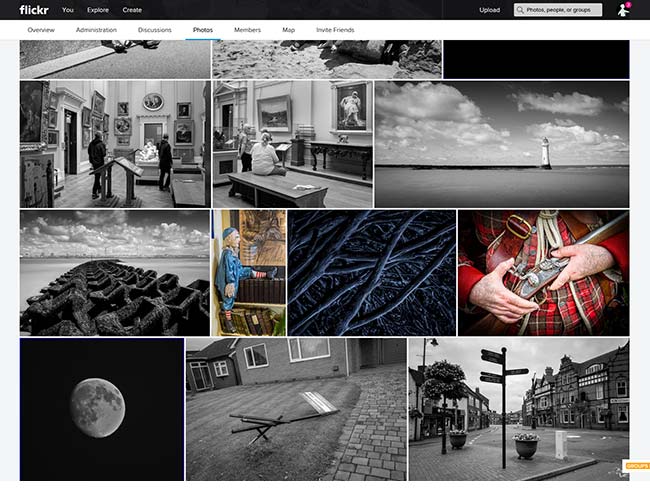Open the street signpost town photo
This screenshot has height=500, width=650.
[519, 409]
